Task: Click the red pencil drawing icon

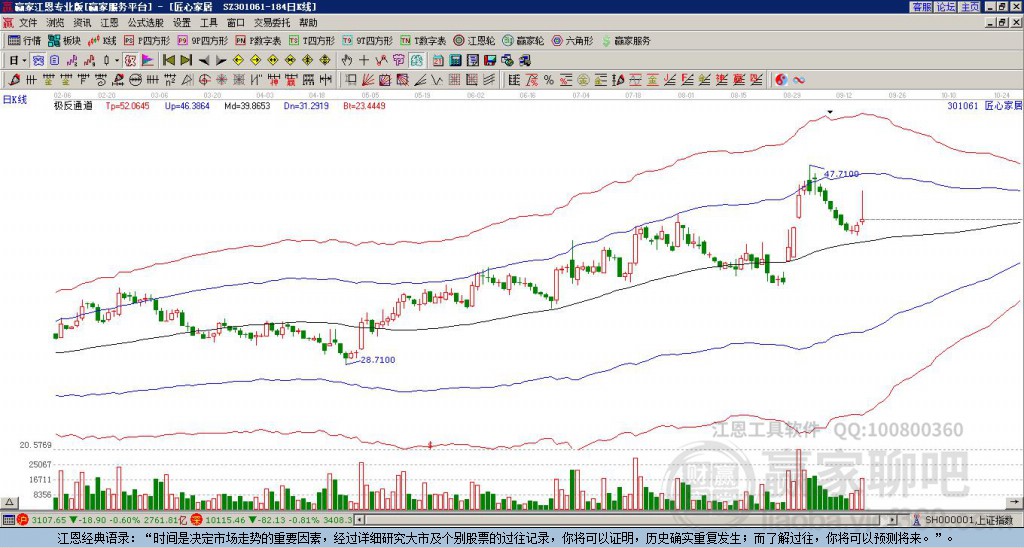Action: click(x=13, y=80)
